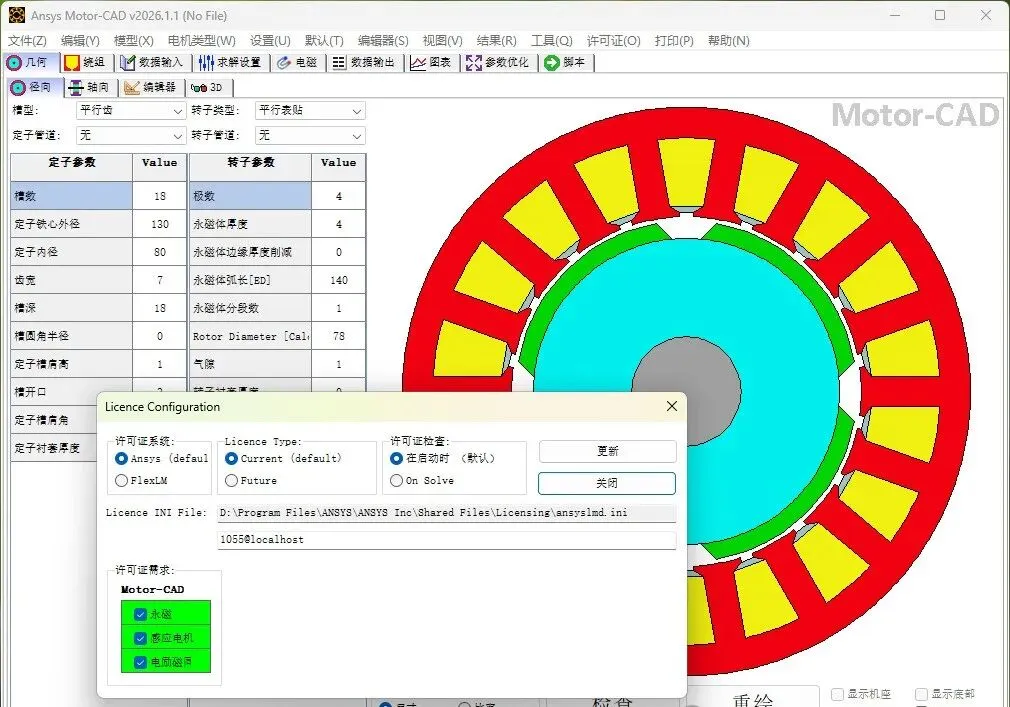
Task: Select the 永磁体弧长[ED] value cell 140
Action: (339, 280)
